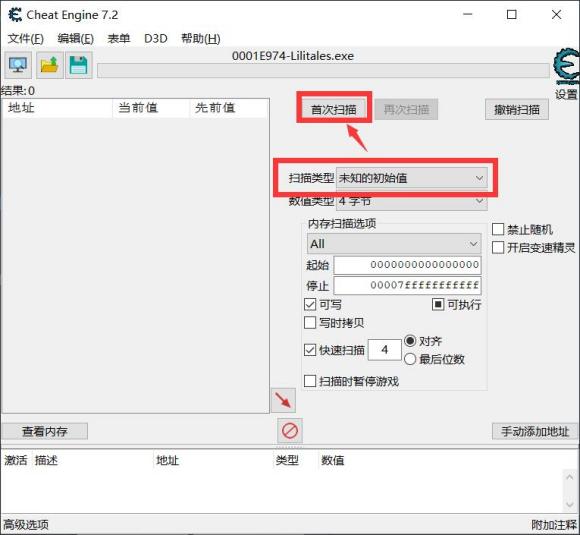Click the scan progress bar
This screenshot has width=580, height=535.
pos(323,70)
